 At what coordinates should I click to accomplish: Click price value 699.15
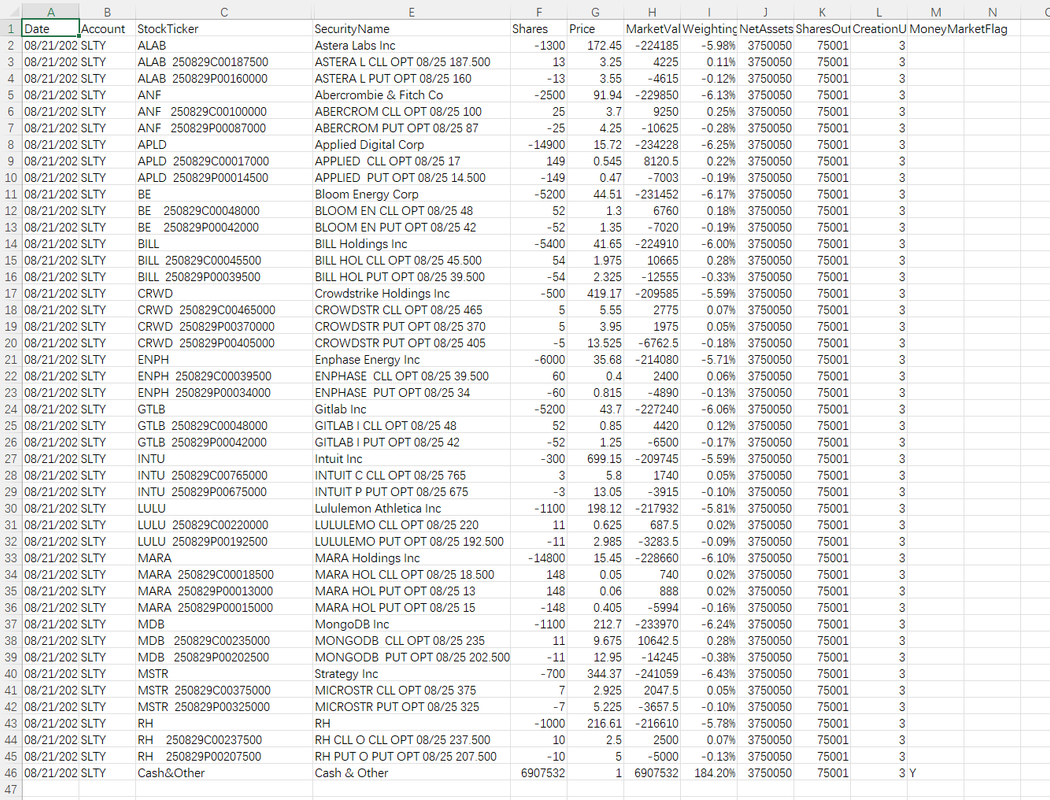pos(595,459)
